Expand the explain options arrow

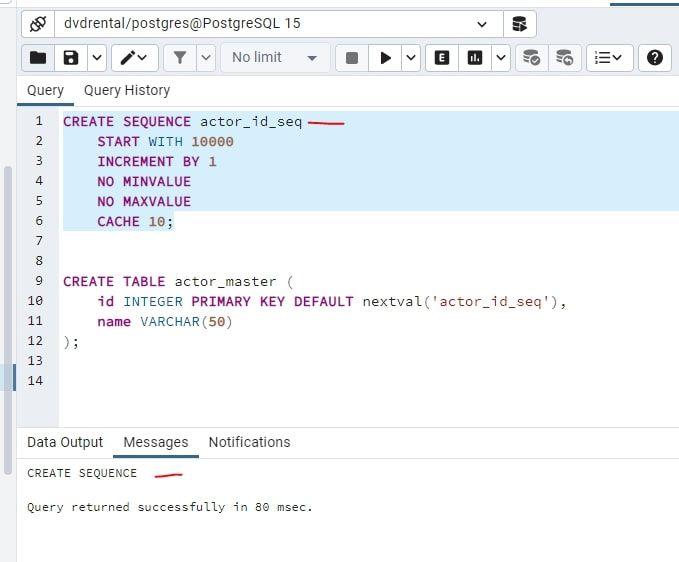pyautogui.click(x=501, y=58)
